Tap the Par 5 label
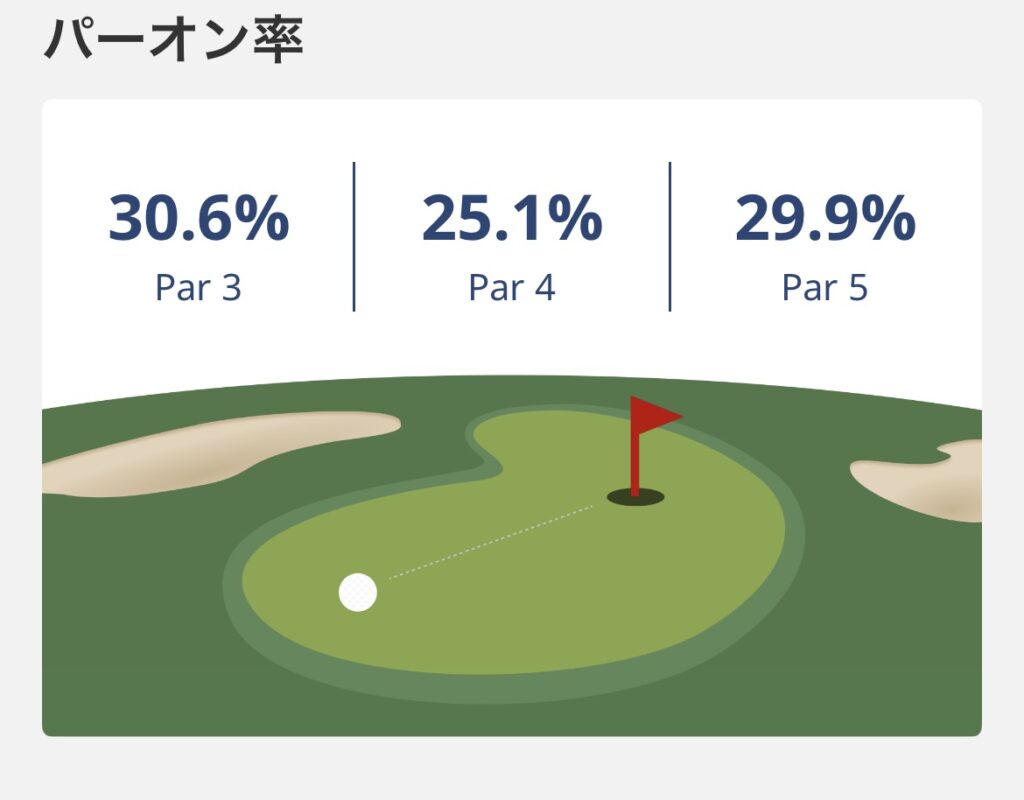The height and width of the screenshot is (800, 1024). [825, 288]
